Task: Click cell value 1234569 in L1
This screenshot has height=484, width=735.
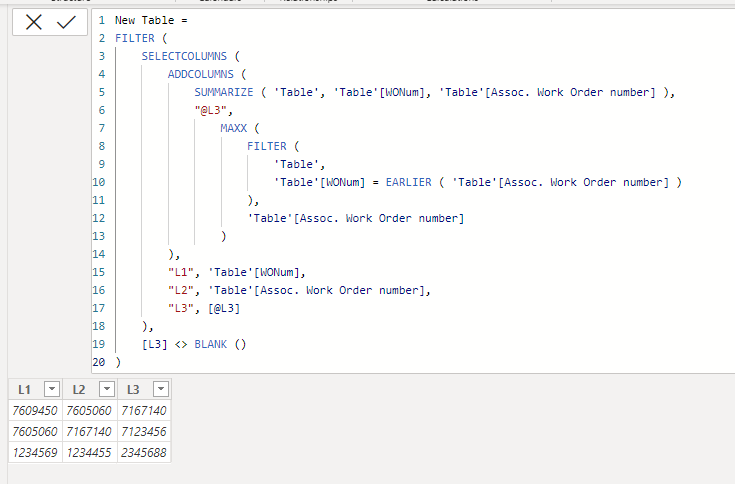Action: (x=35, y=453)
